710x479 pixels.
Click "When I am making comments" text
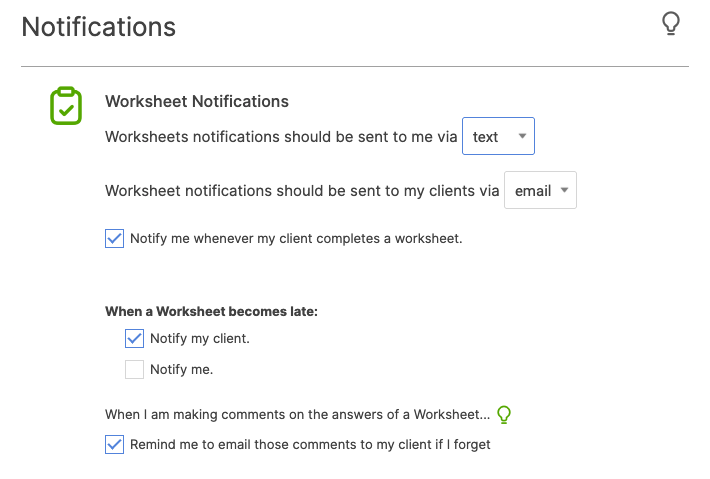[298, 414]
